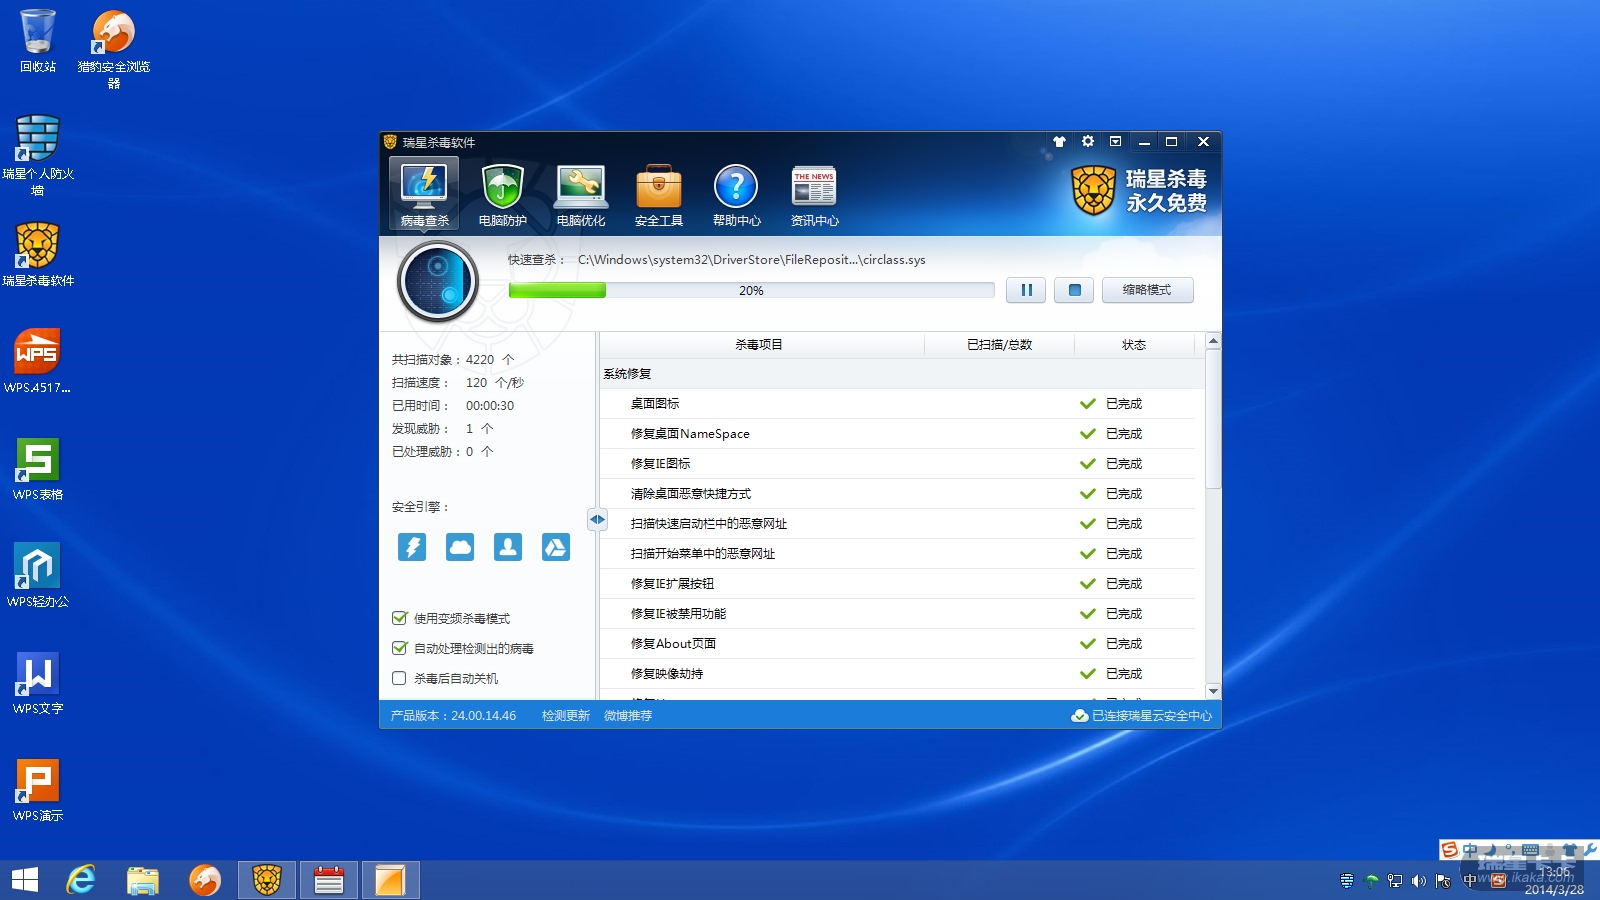
Task: Select the 瑞星个人防火墙 desktop shortcut
Action: point(38,156)
